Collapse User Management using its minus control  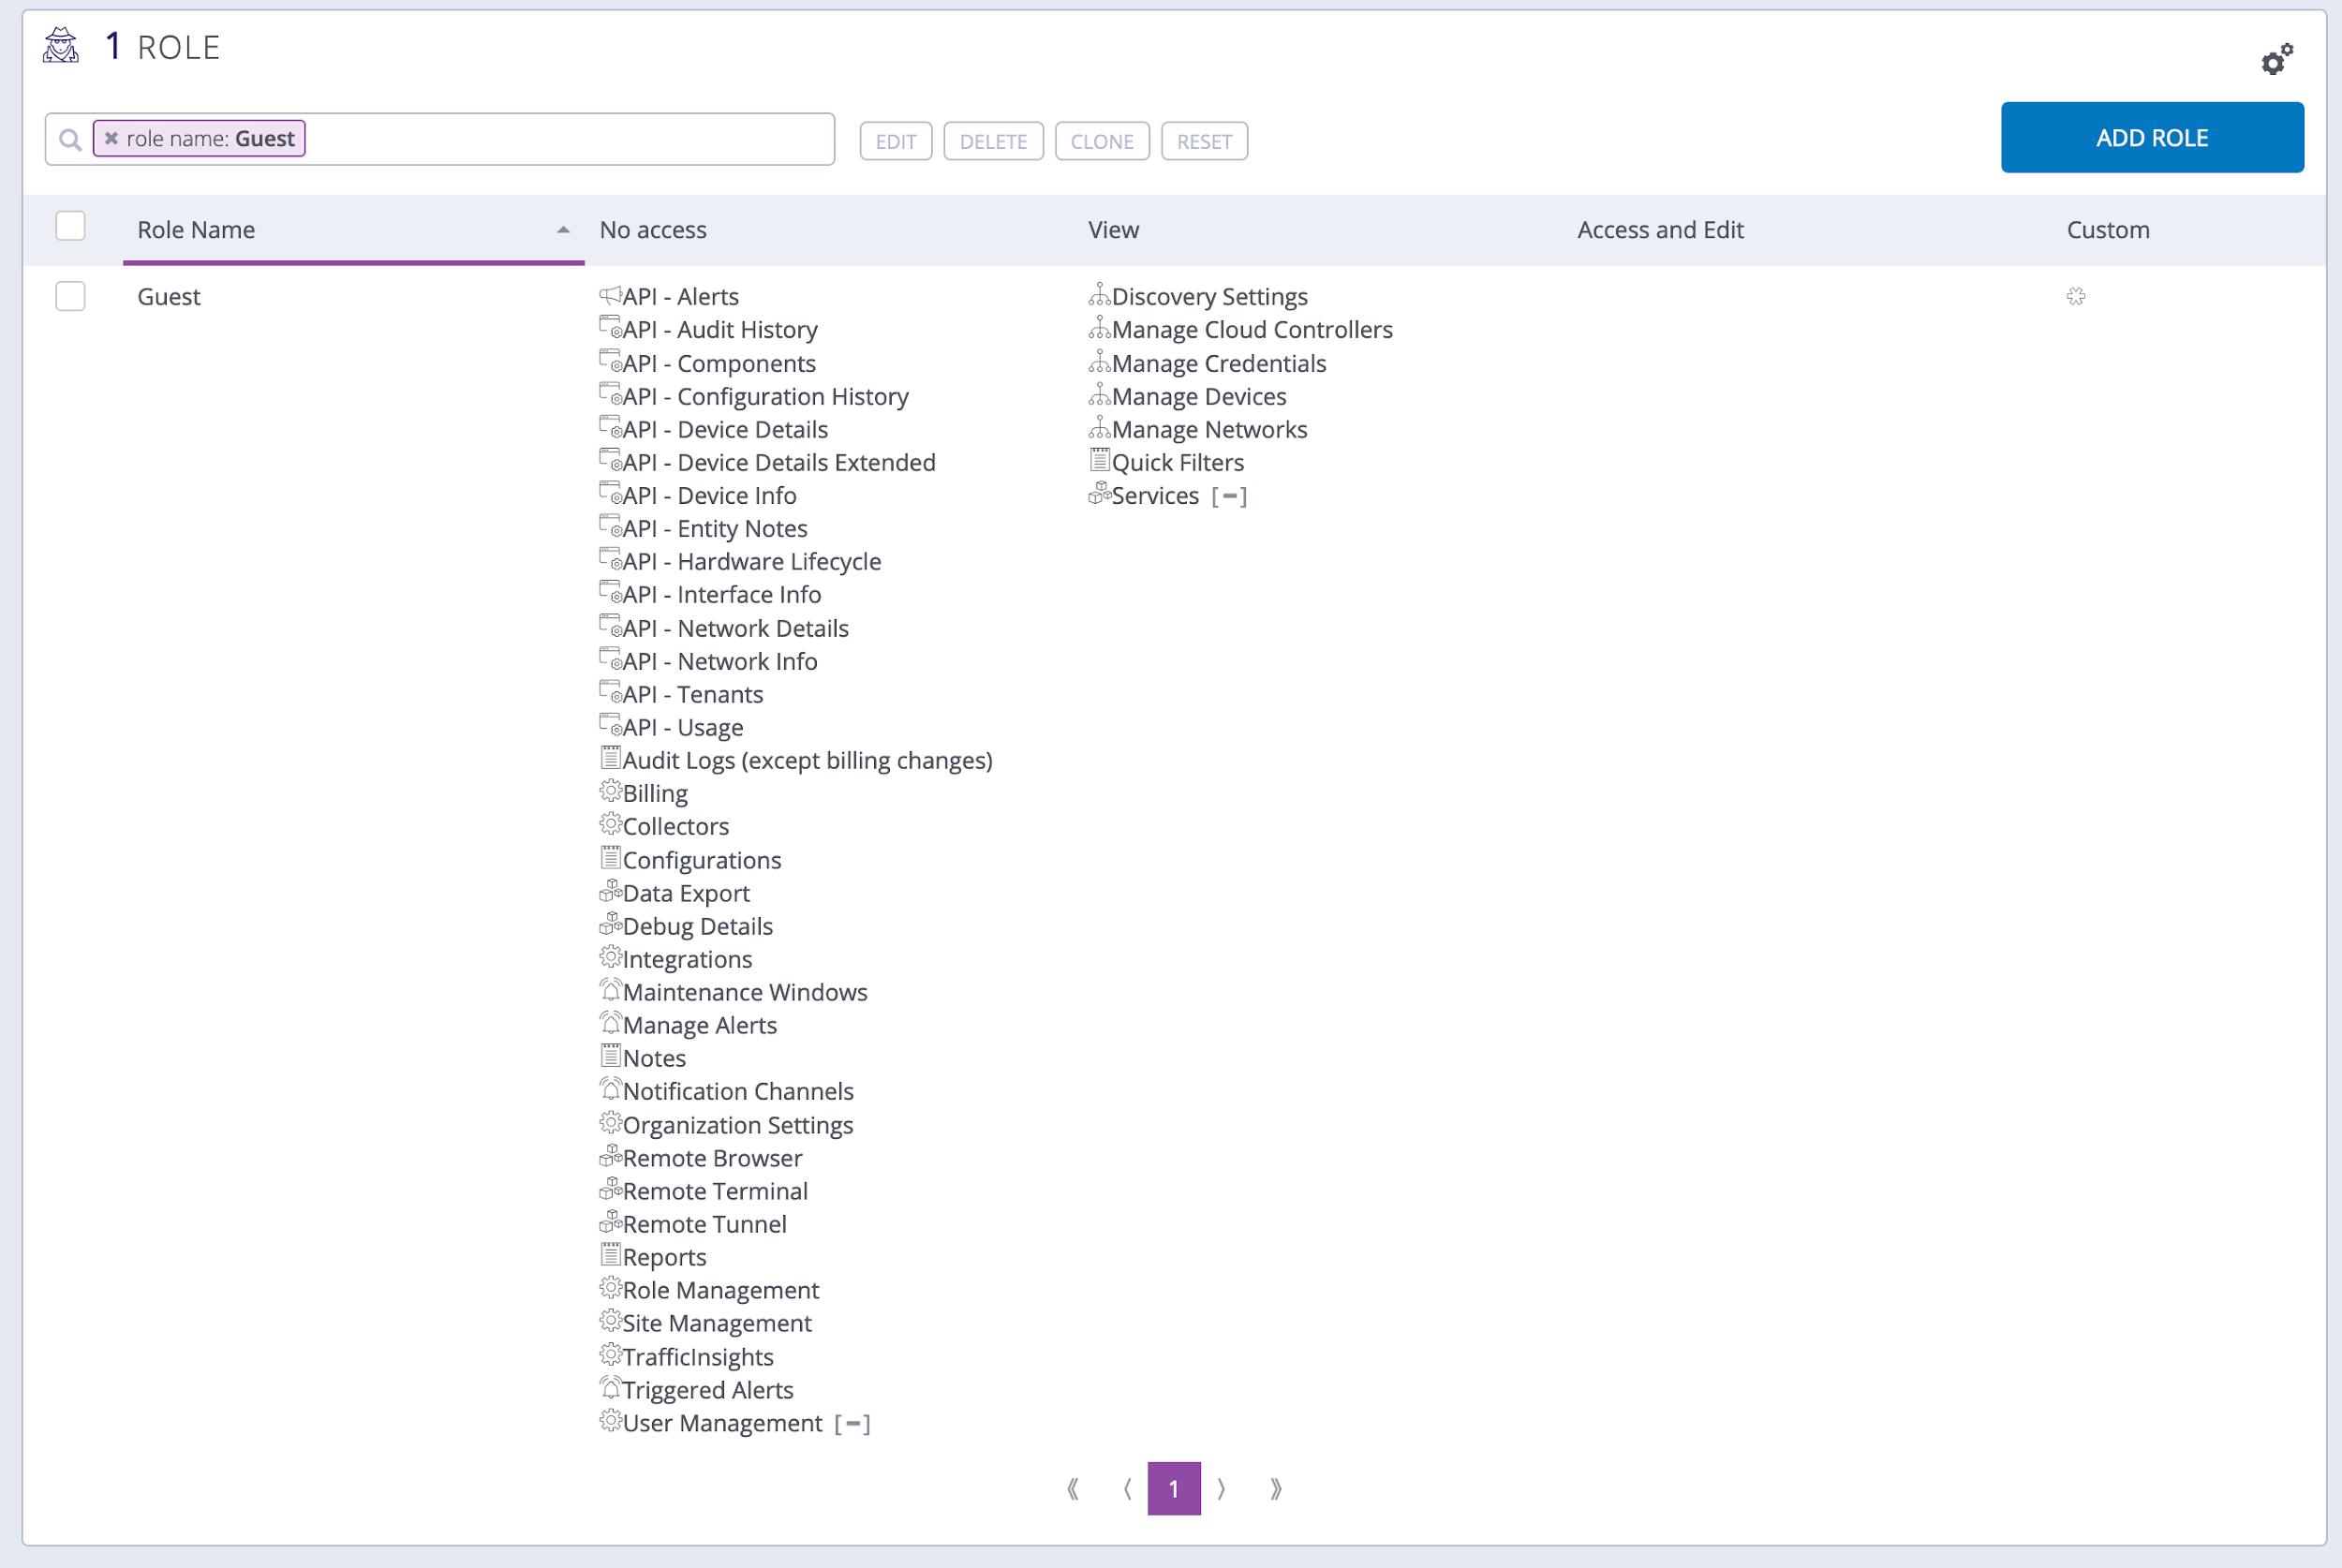(853, 1422)
